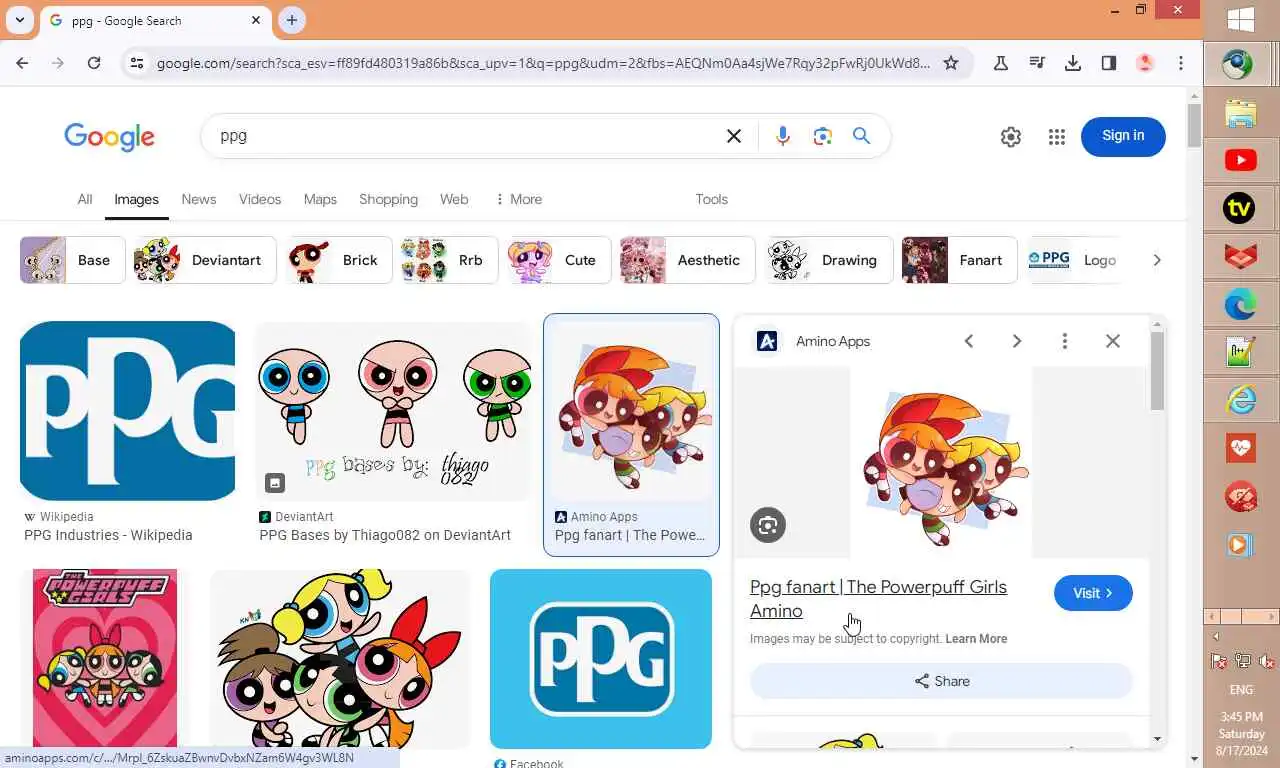1280x768 pixels.
Task: Open preview panel three-dot options
Action: [1065, 341]
